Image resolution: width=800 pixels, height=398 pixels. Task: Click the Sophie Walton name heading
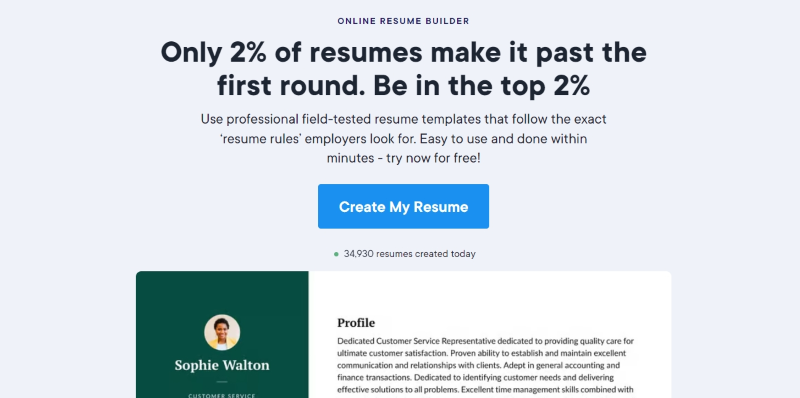click(x=222, y=365)
